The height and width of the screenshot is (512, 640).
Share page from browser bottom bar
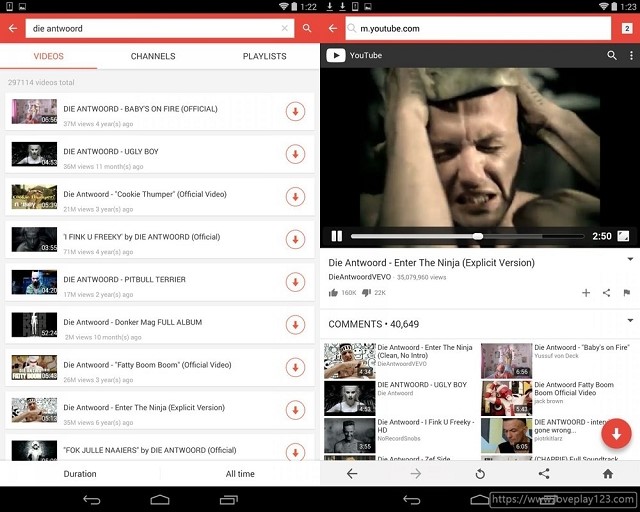coord(544,474)
